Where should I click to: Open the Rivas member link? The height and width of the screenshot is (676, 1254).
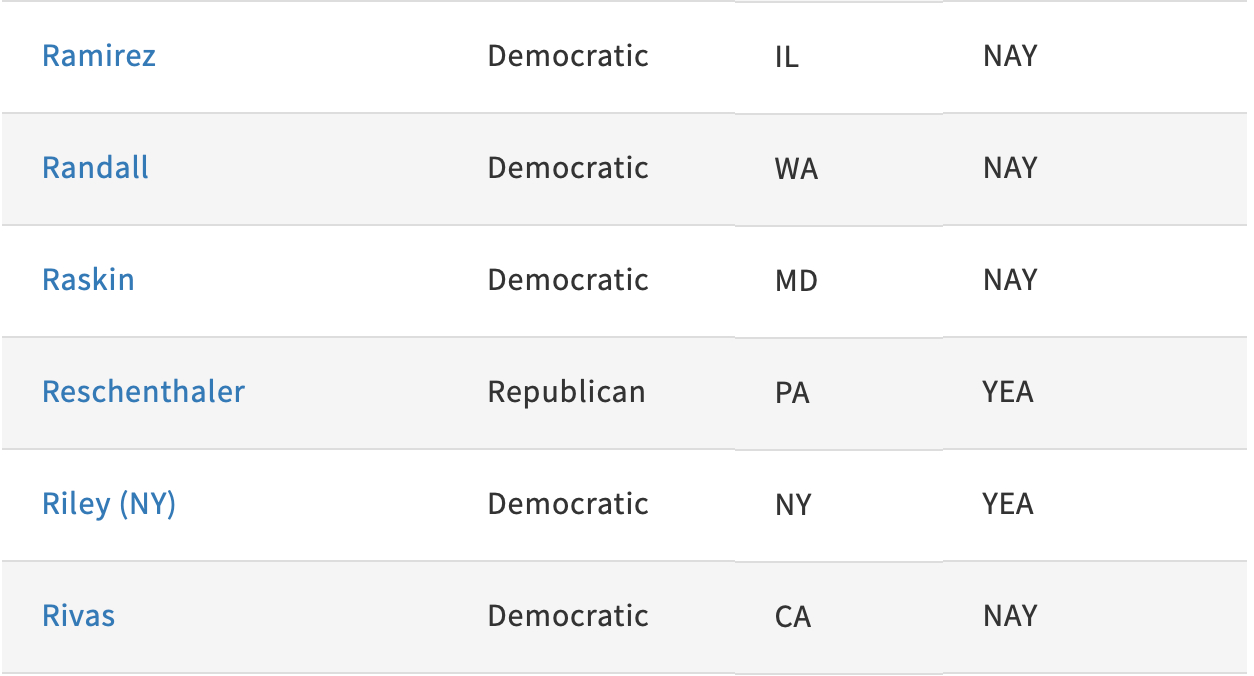pyautogui.click(x=78, y=616)
